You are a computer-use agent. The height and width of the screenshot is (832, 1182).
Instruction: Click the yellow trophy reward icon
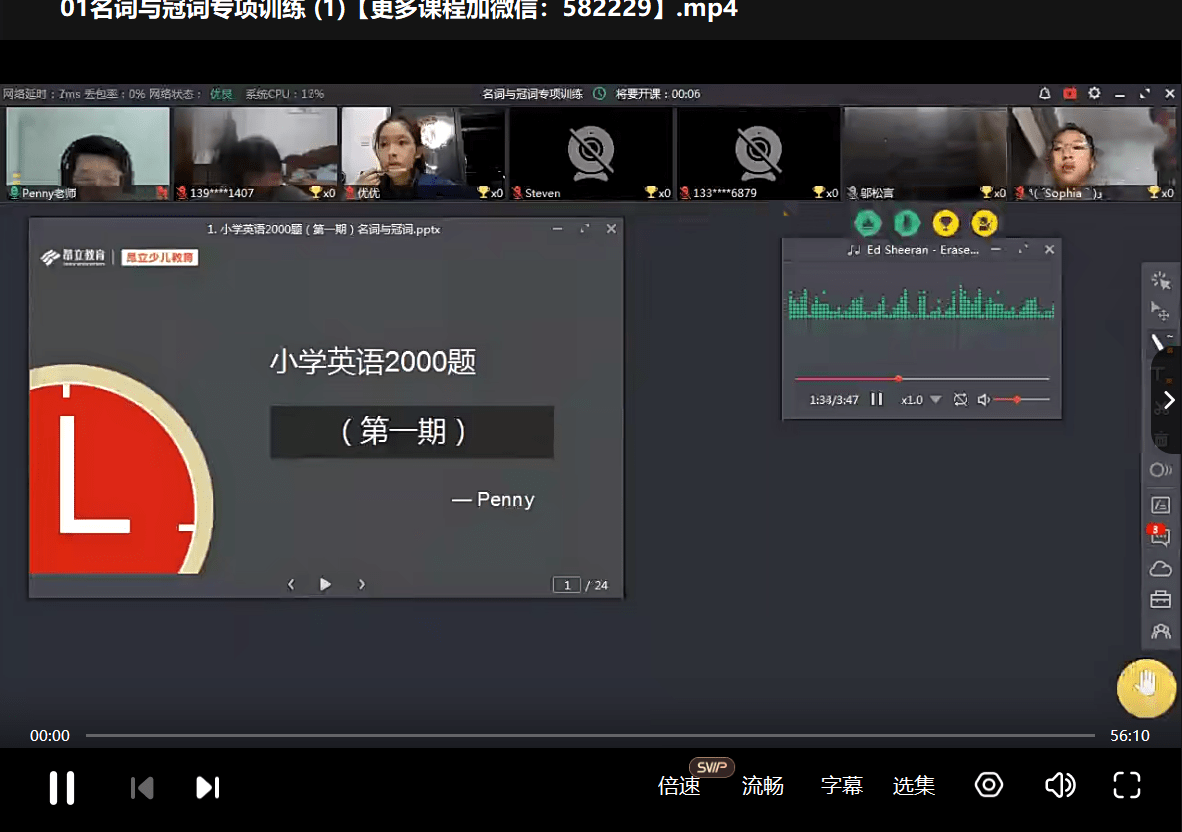[x=945, y=223]
